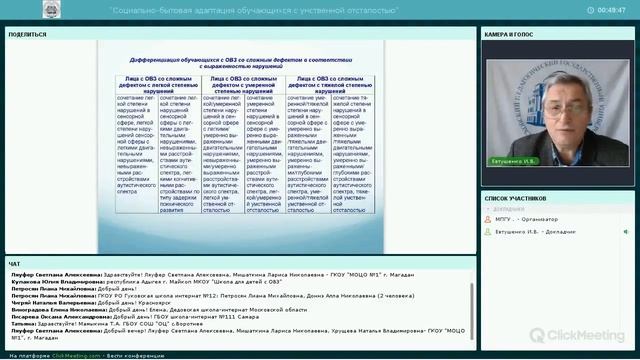Click Татьяна's chat message about ГБОУ СОШ
Screen dimensions: 640x360
(x=107, y=324)
